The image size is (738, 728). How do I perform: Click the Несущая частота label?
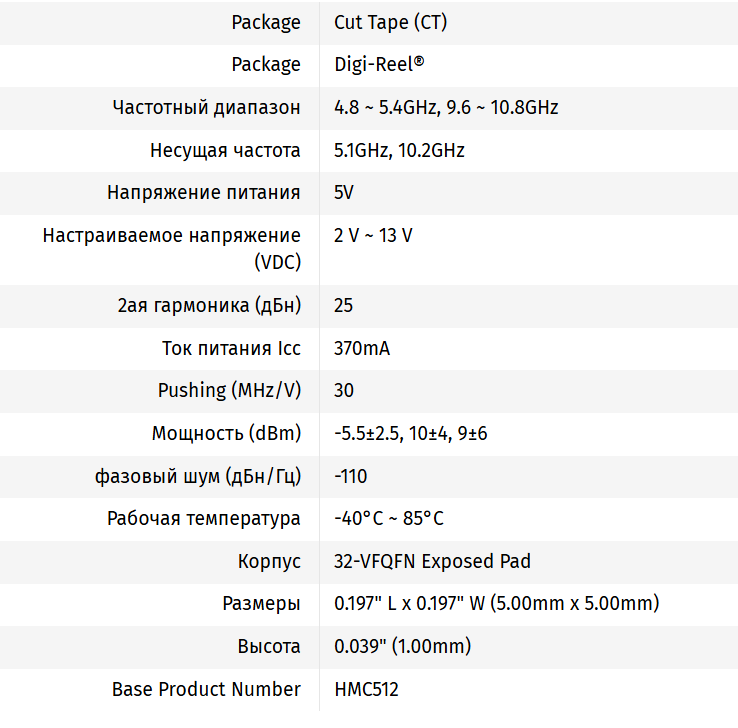(225, 151)
